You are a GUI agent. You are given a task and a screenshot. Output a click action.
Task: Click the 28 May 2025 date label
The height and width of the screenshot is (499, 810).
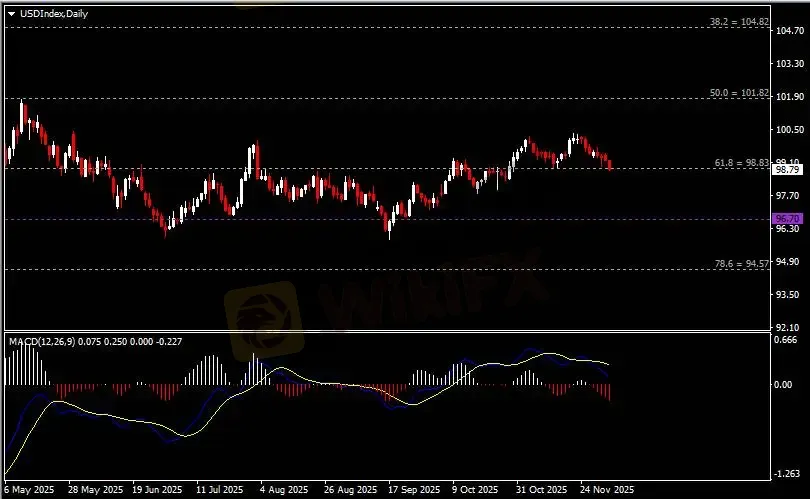pyautogui.click(x=96, y=490)
